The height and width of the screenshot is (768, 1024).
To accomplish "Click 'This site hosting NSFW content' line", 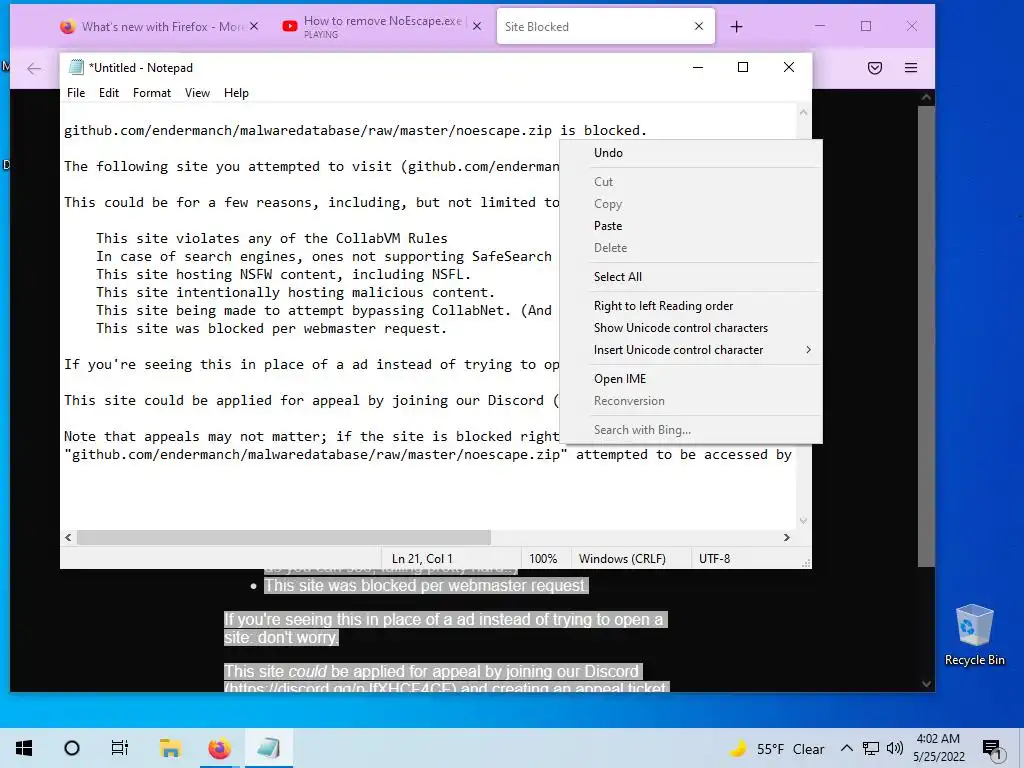I will (x=283, y=274).
